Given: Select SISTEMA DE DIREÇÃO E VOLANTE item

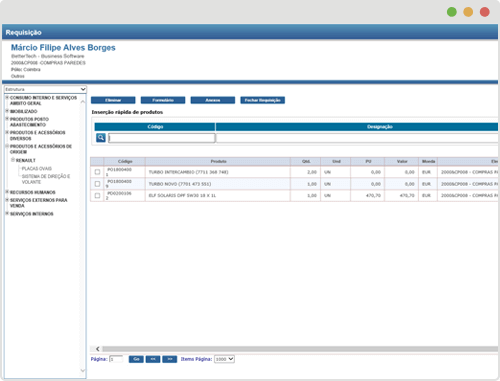Looking at the screenshot, I should [46, 179].
